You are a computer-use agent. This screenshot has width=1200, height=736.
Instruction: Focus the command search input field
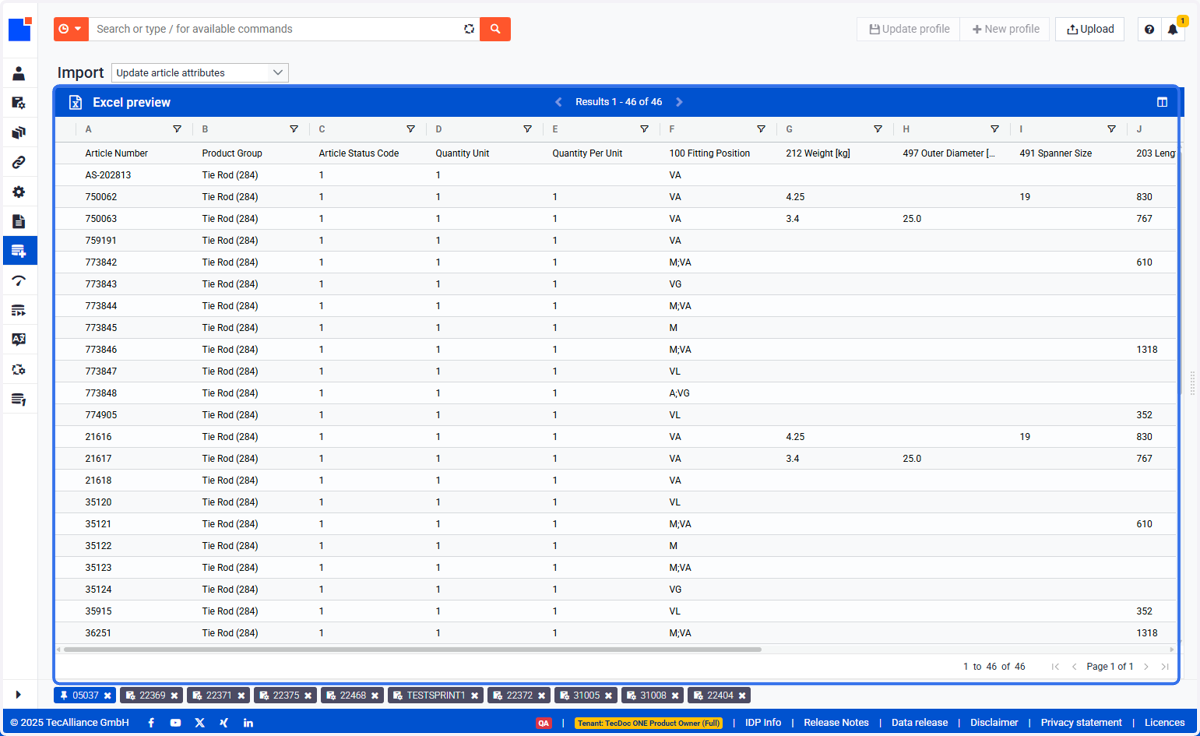pos(275,29)
